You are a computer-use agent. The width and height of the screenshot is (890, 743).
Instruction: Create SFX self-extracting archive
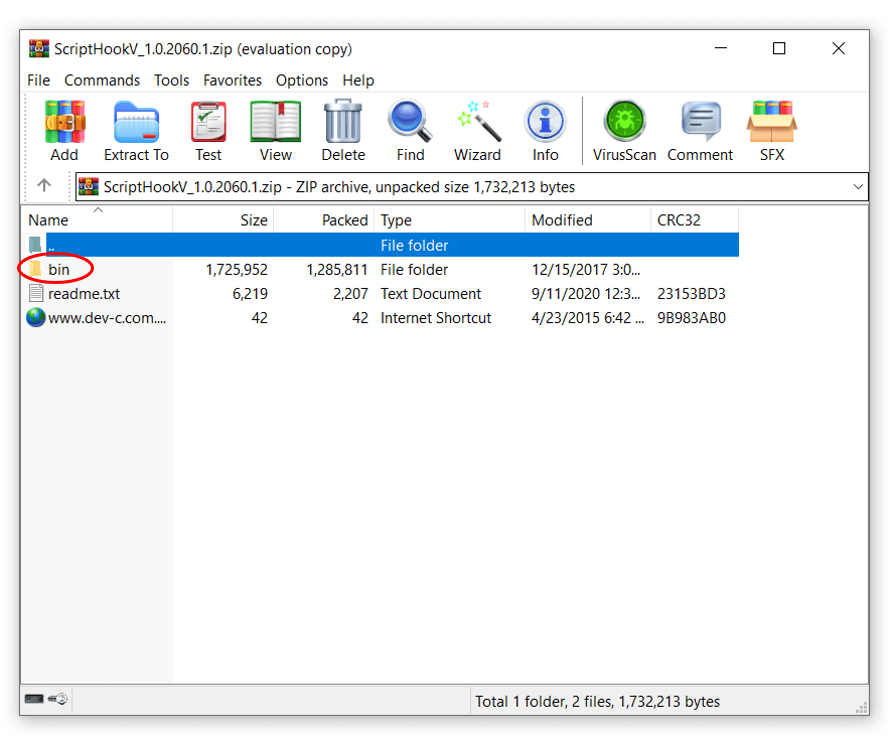(771, 130)
